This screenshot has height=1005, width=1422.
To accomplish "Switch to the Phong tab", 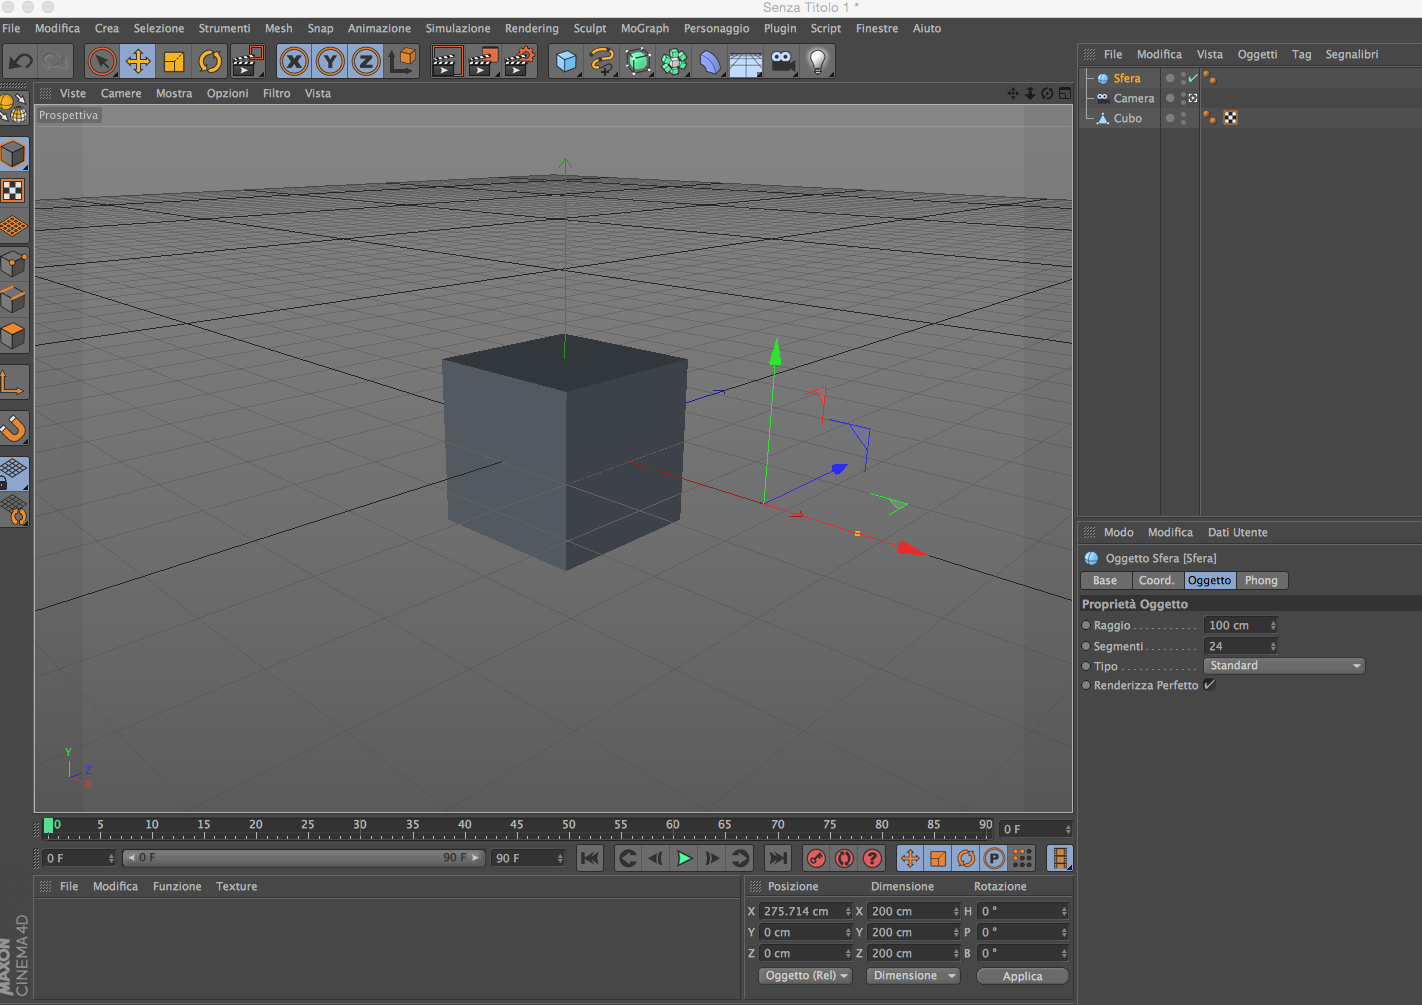I will click(x=1262, y=581).
